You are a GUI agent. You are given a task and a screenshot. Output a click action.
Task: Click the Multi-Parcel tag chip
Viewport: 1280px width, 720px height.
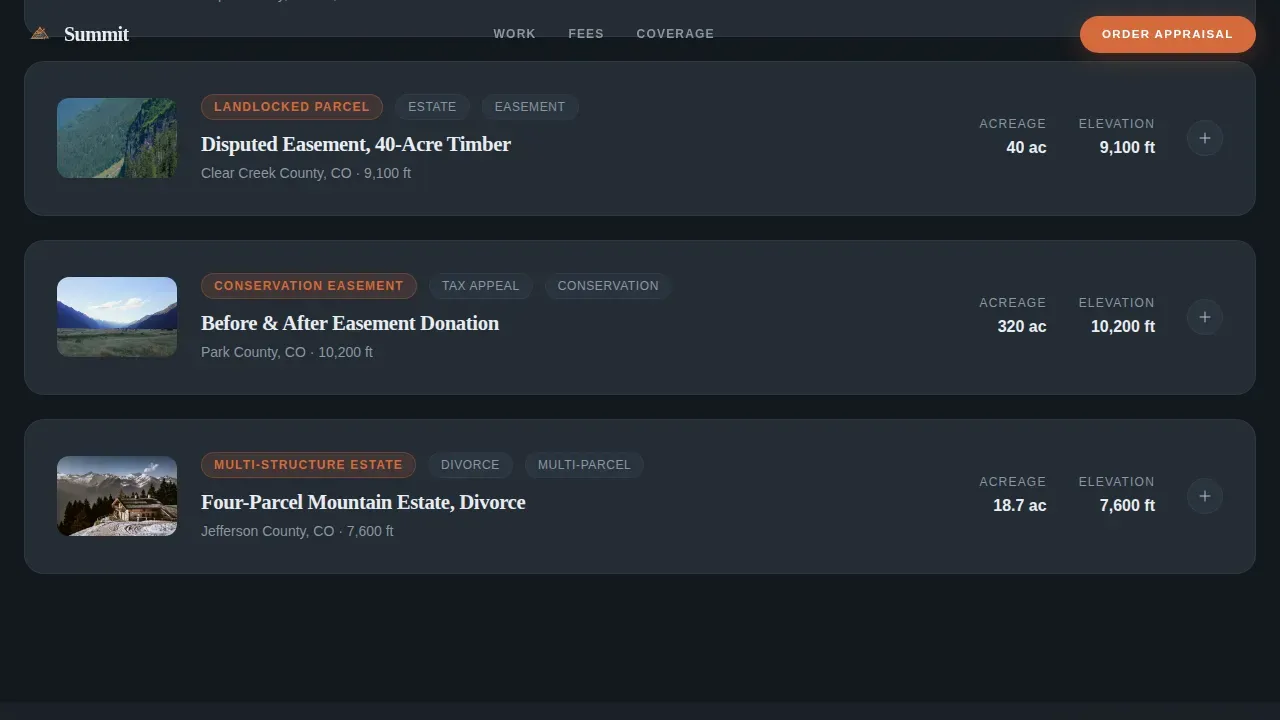584,465
